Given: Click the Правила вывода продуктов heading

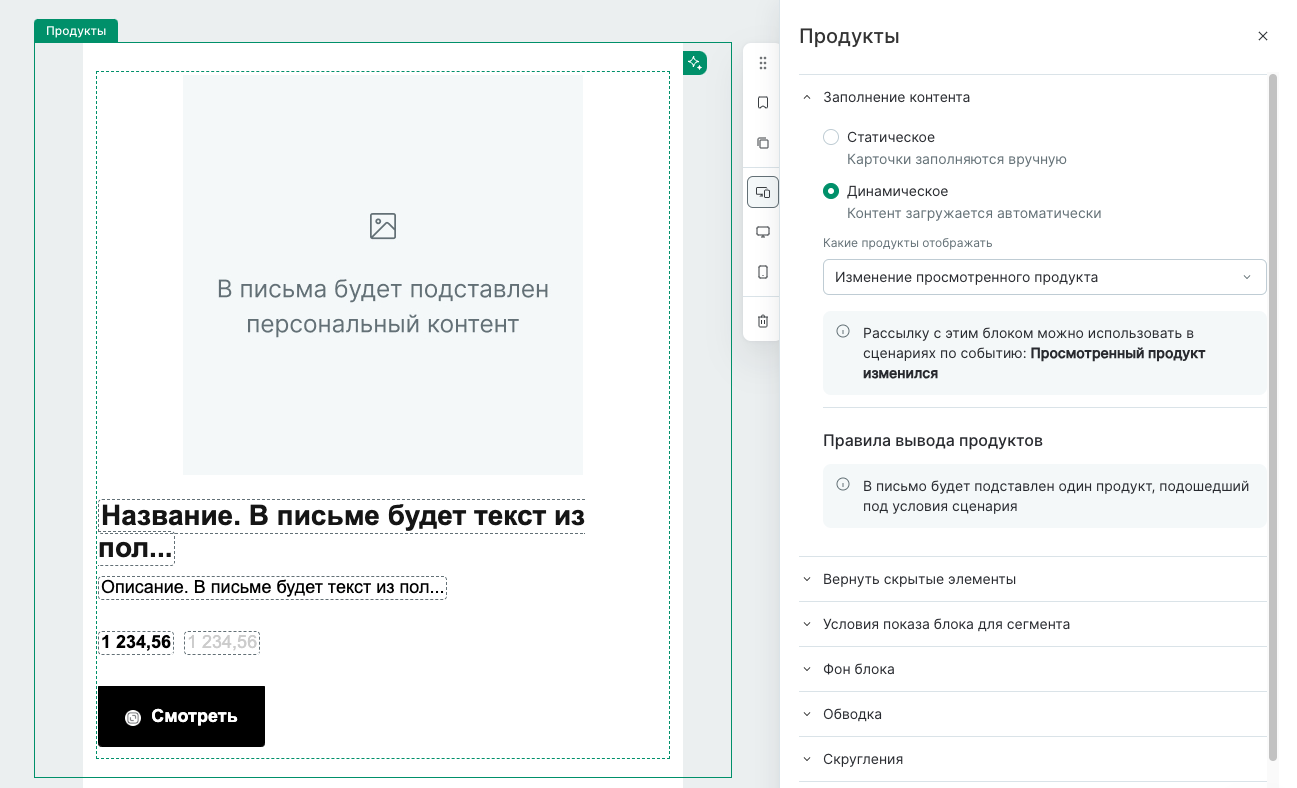Looking at the screenshot, I should click(x=933, y=440).
